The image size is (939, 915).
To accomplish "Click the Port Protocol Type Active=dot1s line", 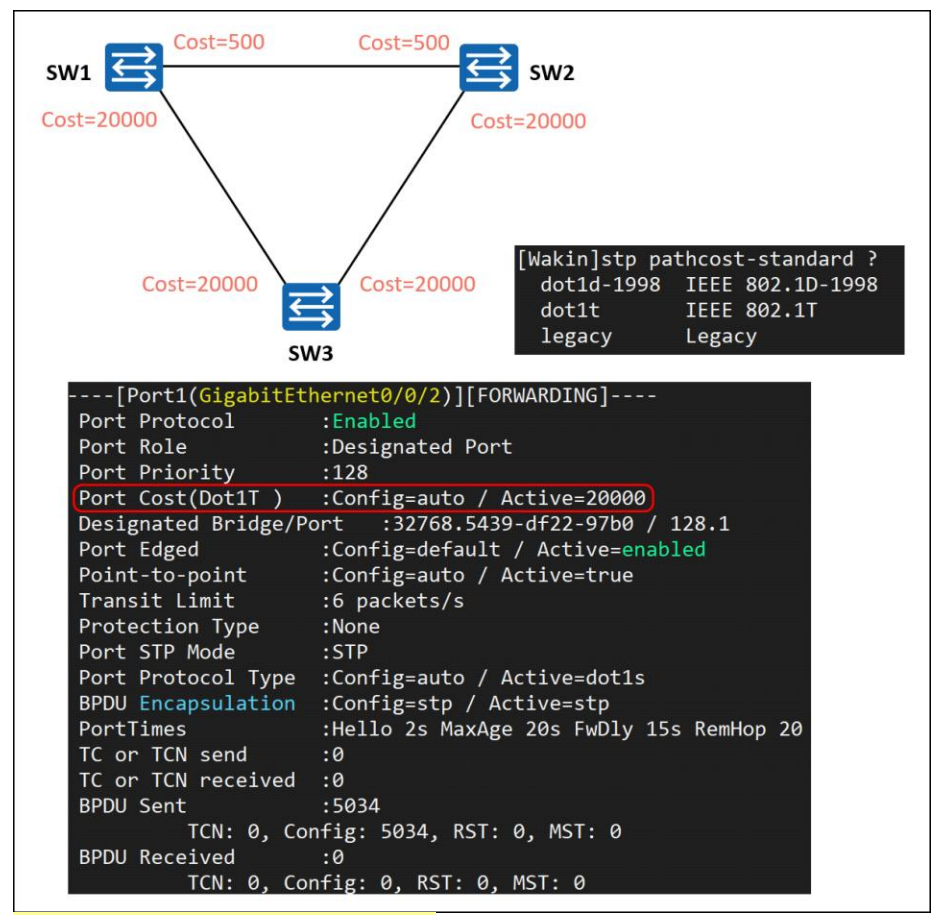I will (x=362, y=678).
